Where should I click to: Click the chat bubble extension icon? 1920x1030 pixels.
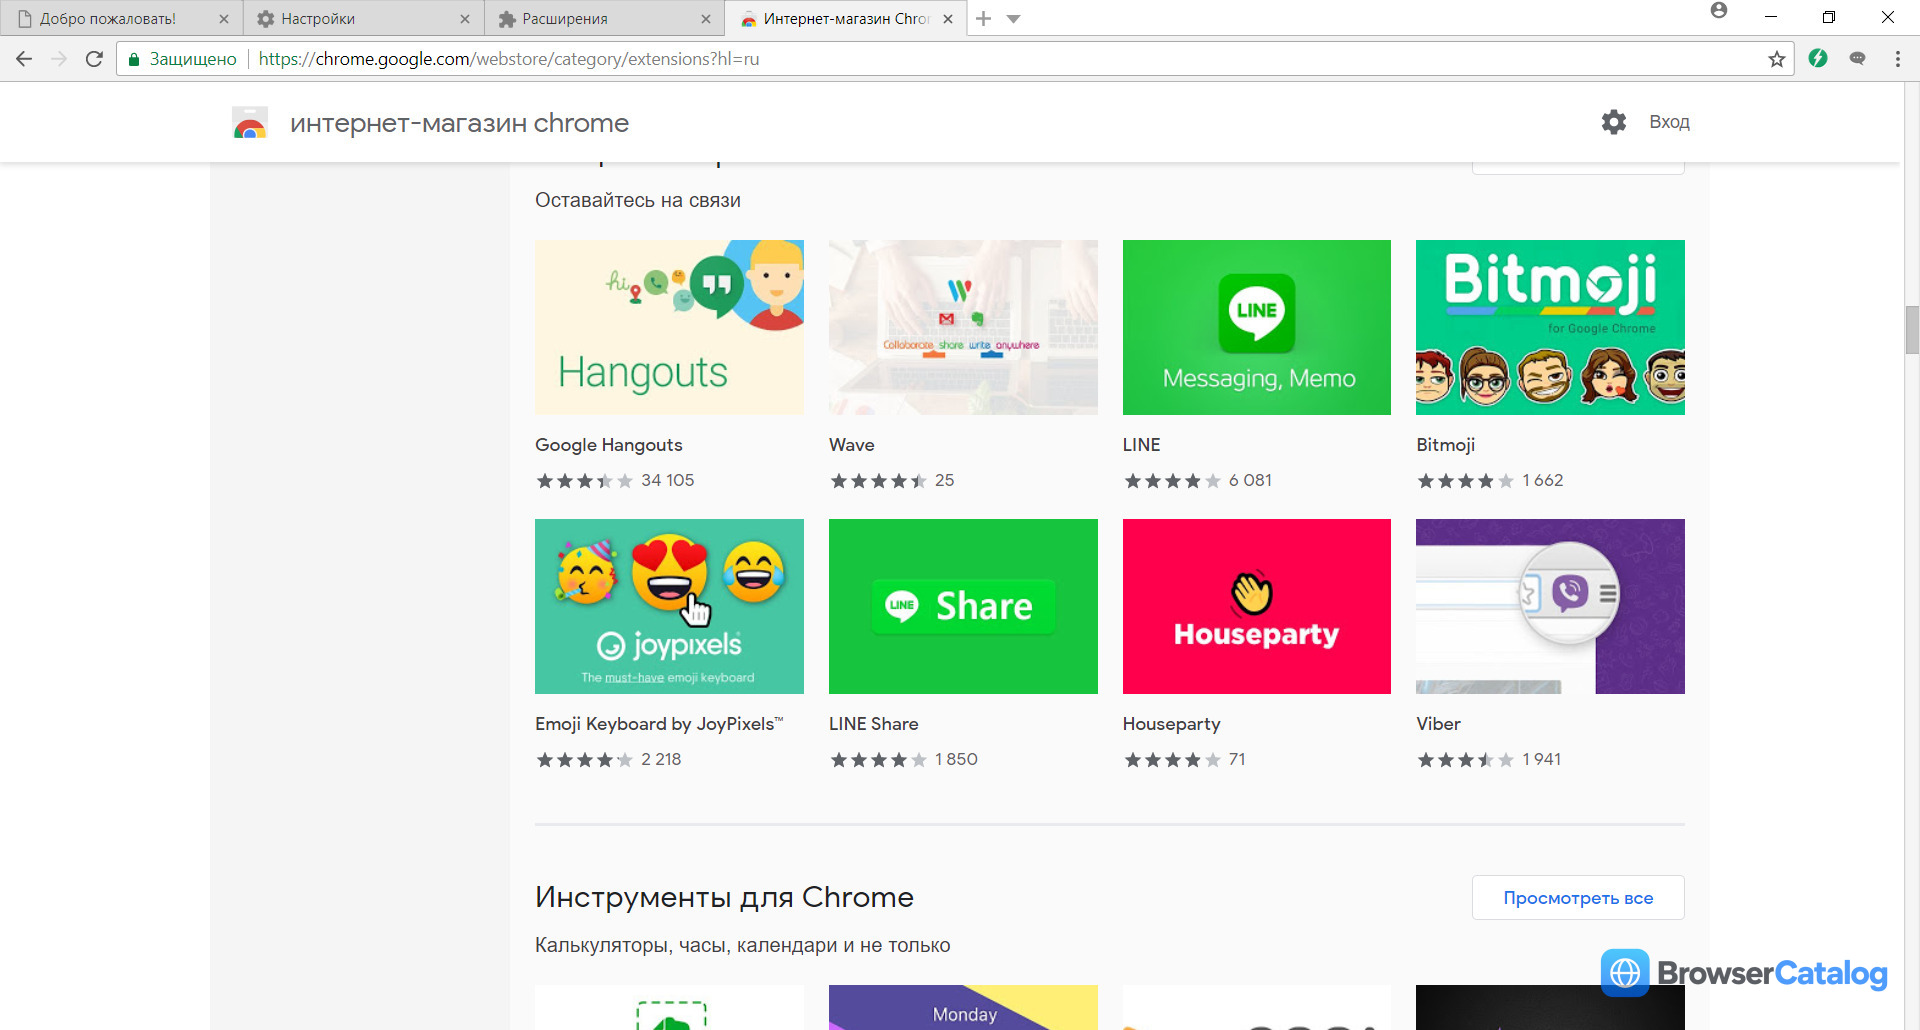tap(1857, 59)
